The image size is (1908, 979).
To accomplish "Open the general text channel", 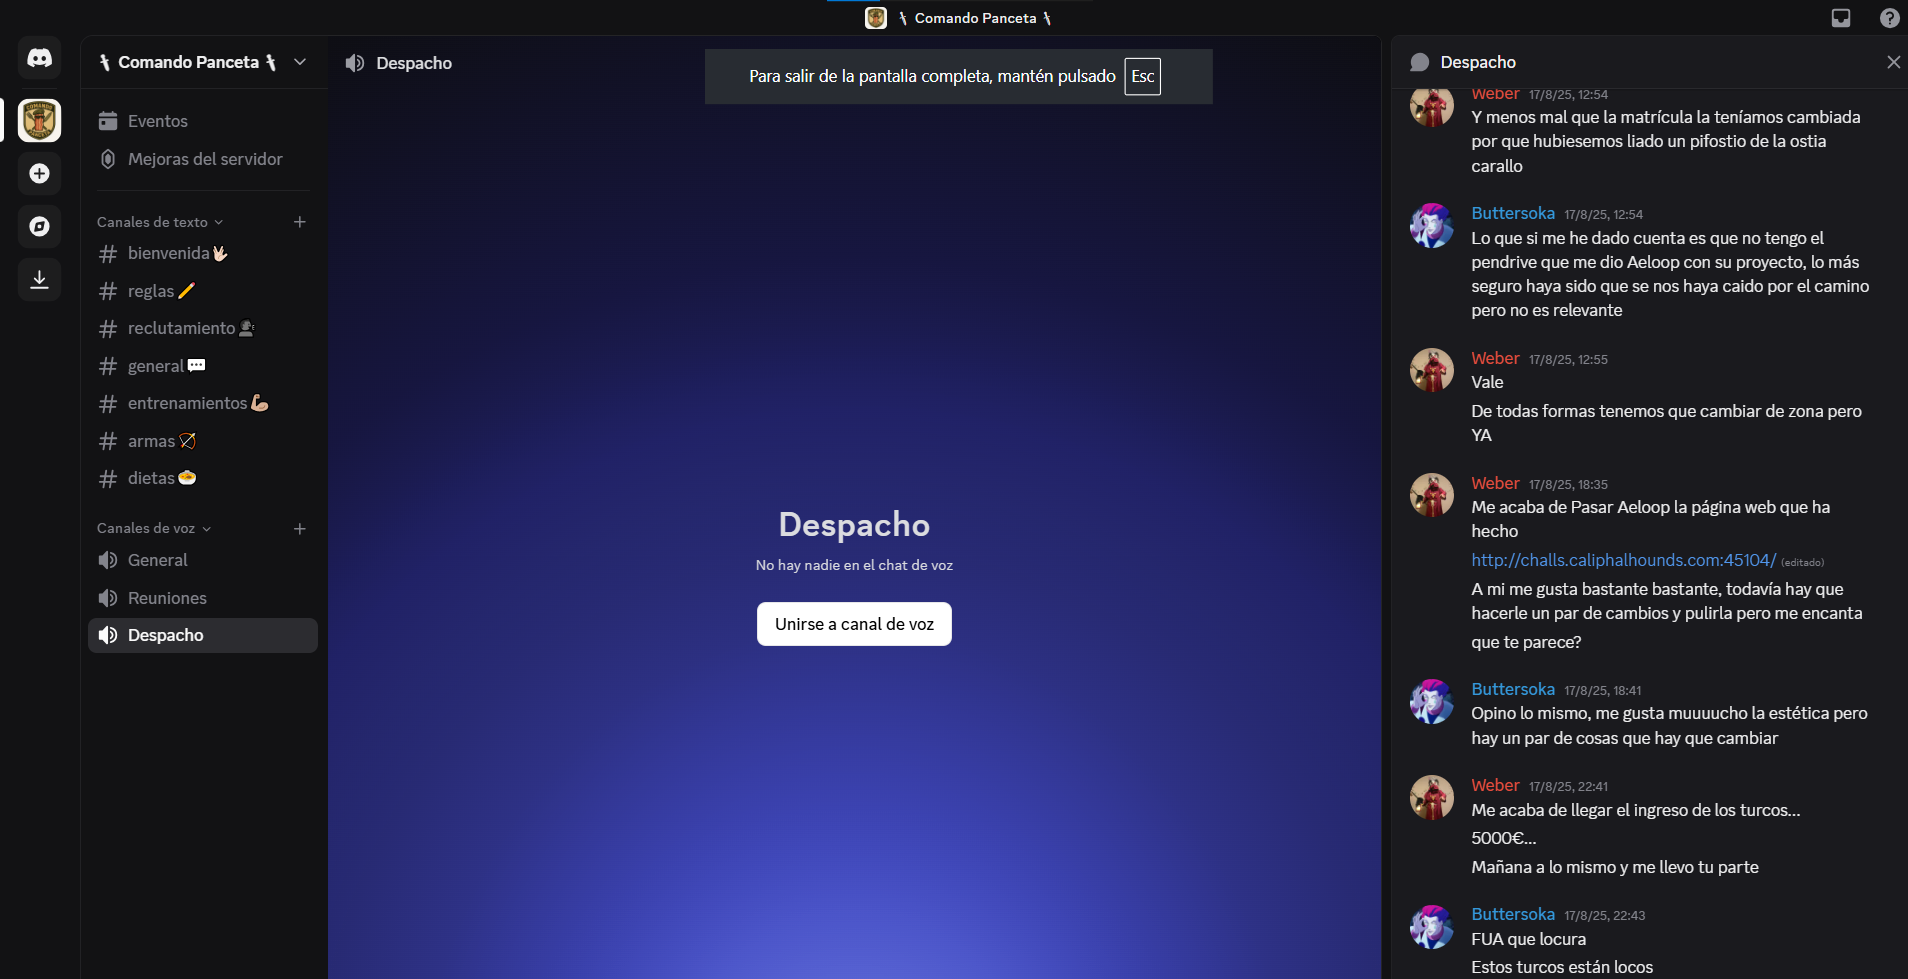I will coord(203,366).
